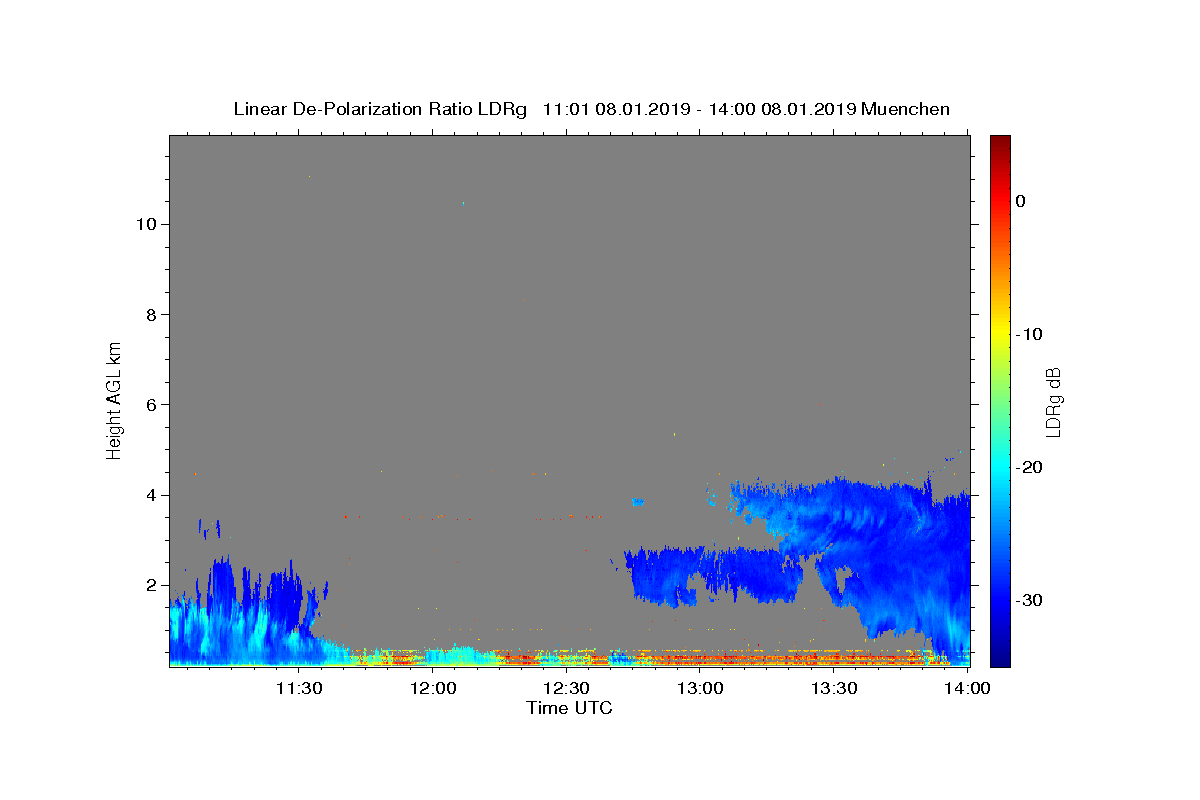Viewport: 1200px width, 800px height.
Task: Click the 'Height AGL km' axis label
Action: click(114, 400)
